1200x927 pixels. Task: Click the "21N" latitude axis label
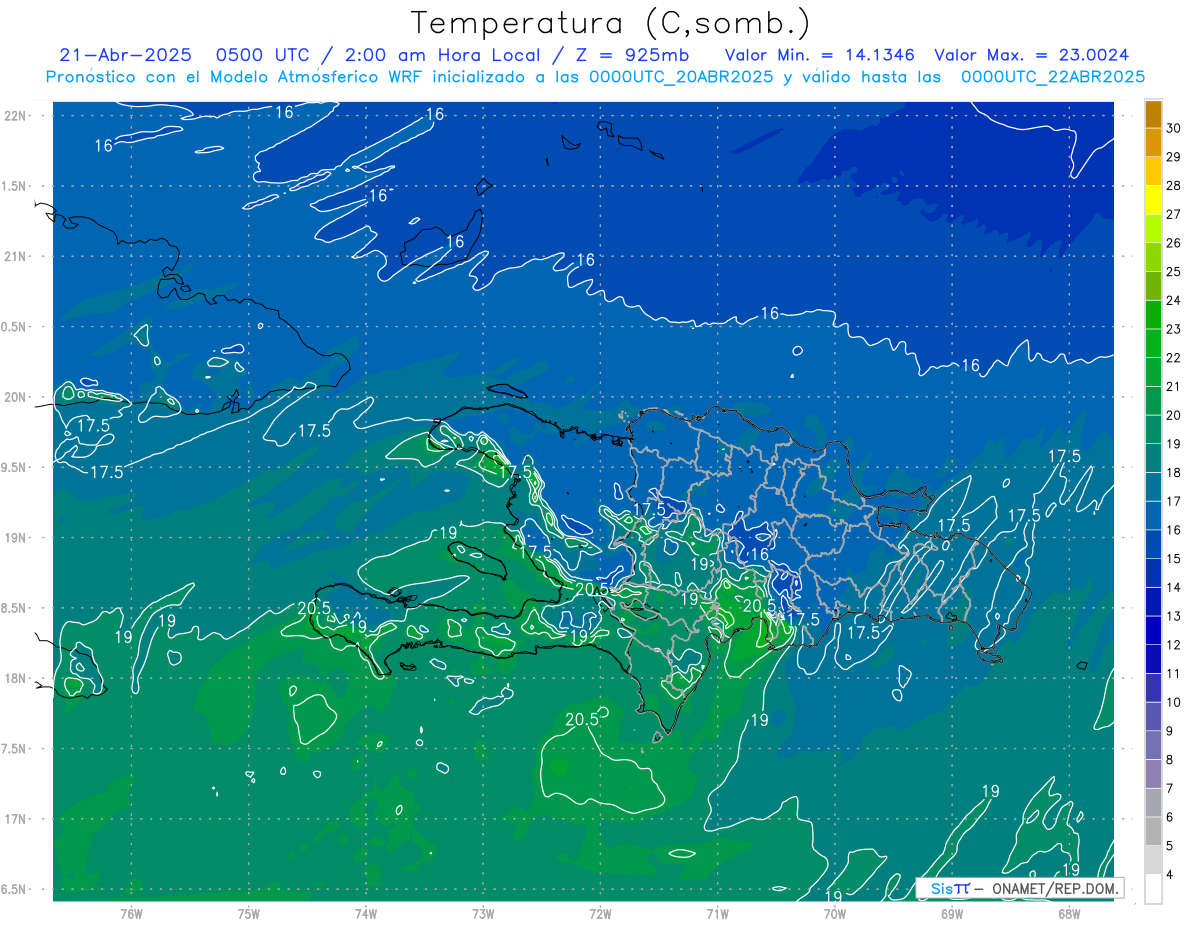tap(17, 257)
